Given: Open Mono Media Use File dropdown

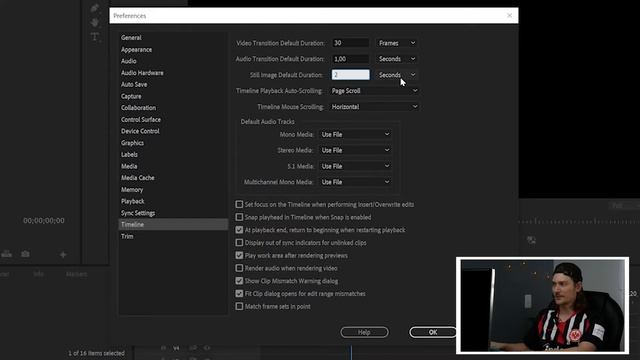Looking at the screenshot, I should pyautogui.click(x=355, y=134).
